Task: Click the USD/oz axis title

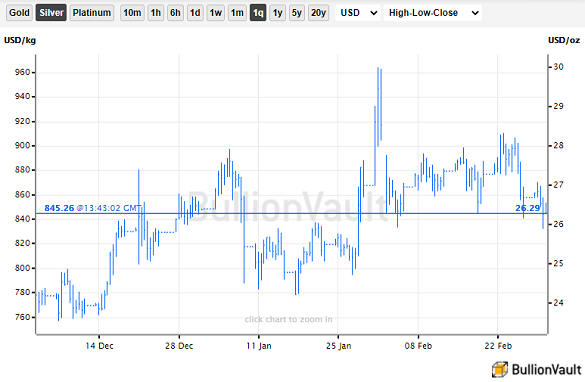Action: coord(564,40)
